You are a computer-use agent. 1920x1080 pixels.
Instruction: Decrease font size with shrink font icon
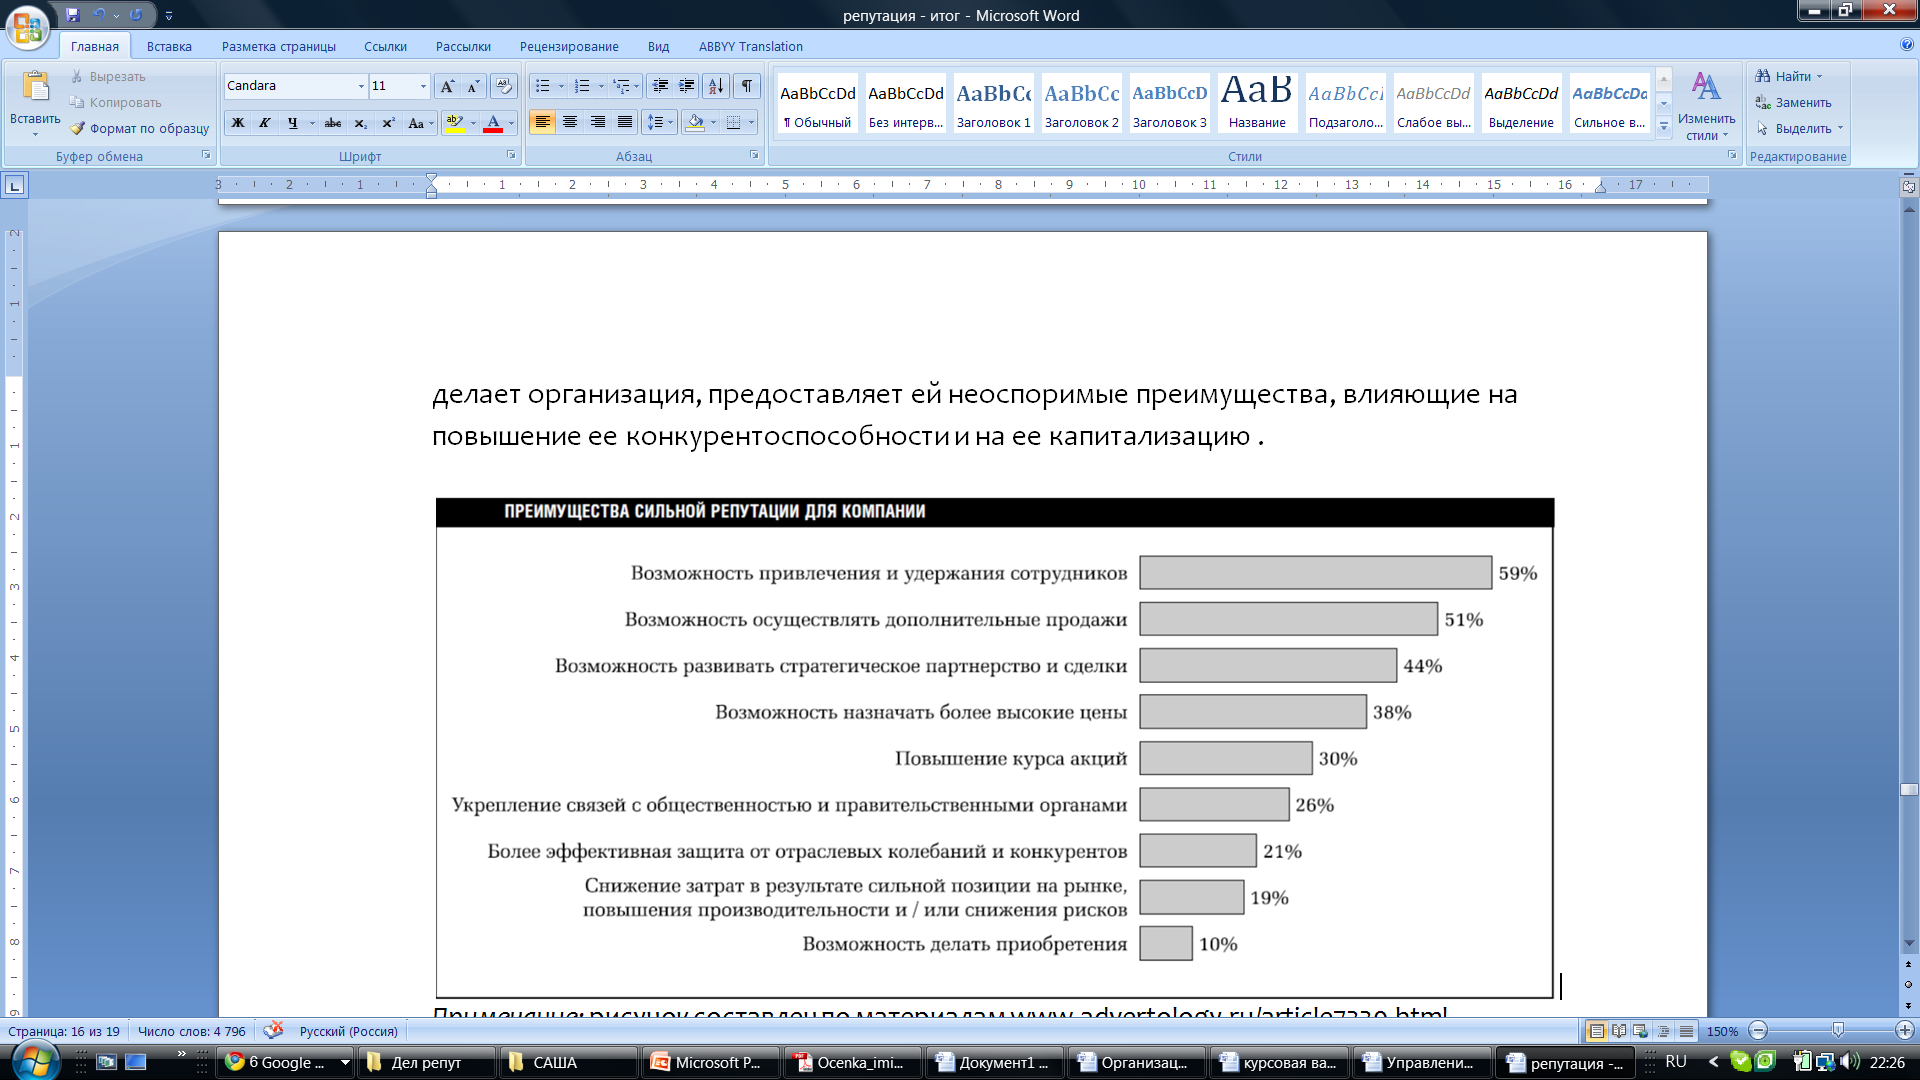tap(474, 86)
